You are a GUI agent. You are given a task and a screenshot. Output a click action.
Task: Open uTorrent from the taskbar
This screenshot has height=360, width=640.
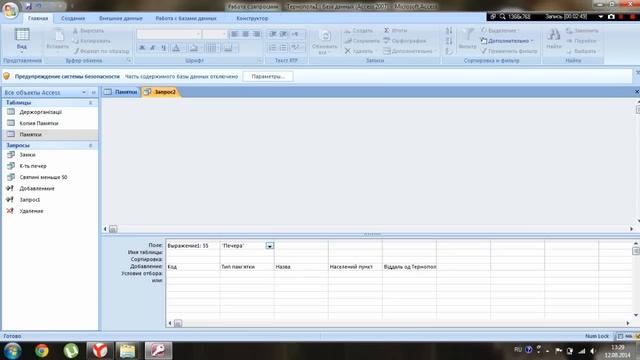coord(71,351)
